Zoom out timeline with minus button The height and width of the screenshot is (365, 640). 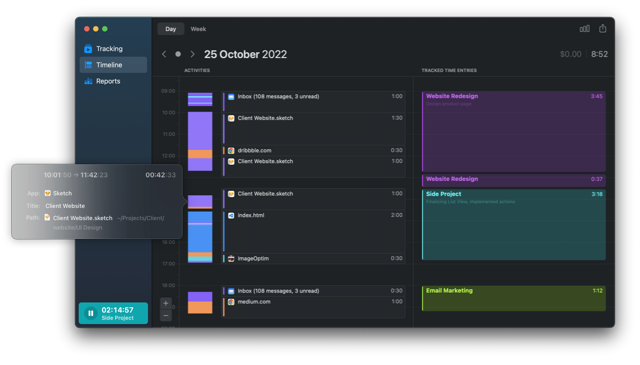click(166, 316)
